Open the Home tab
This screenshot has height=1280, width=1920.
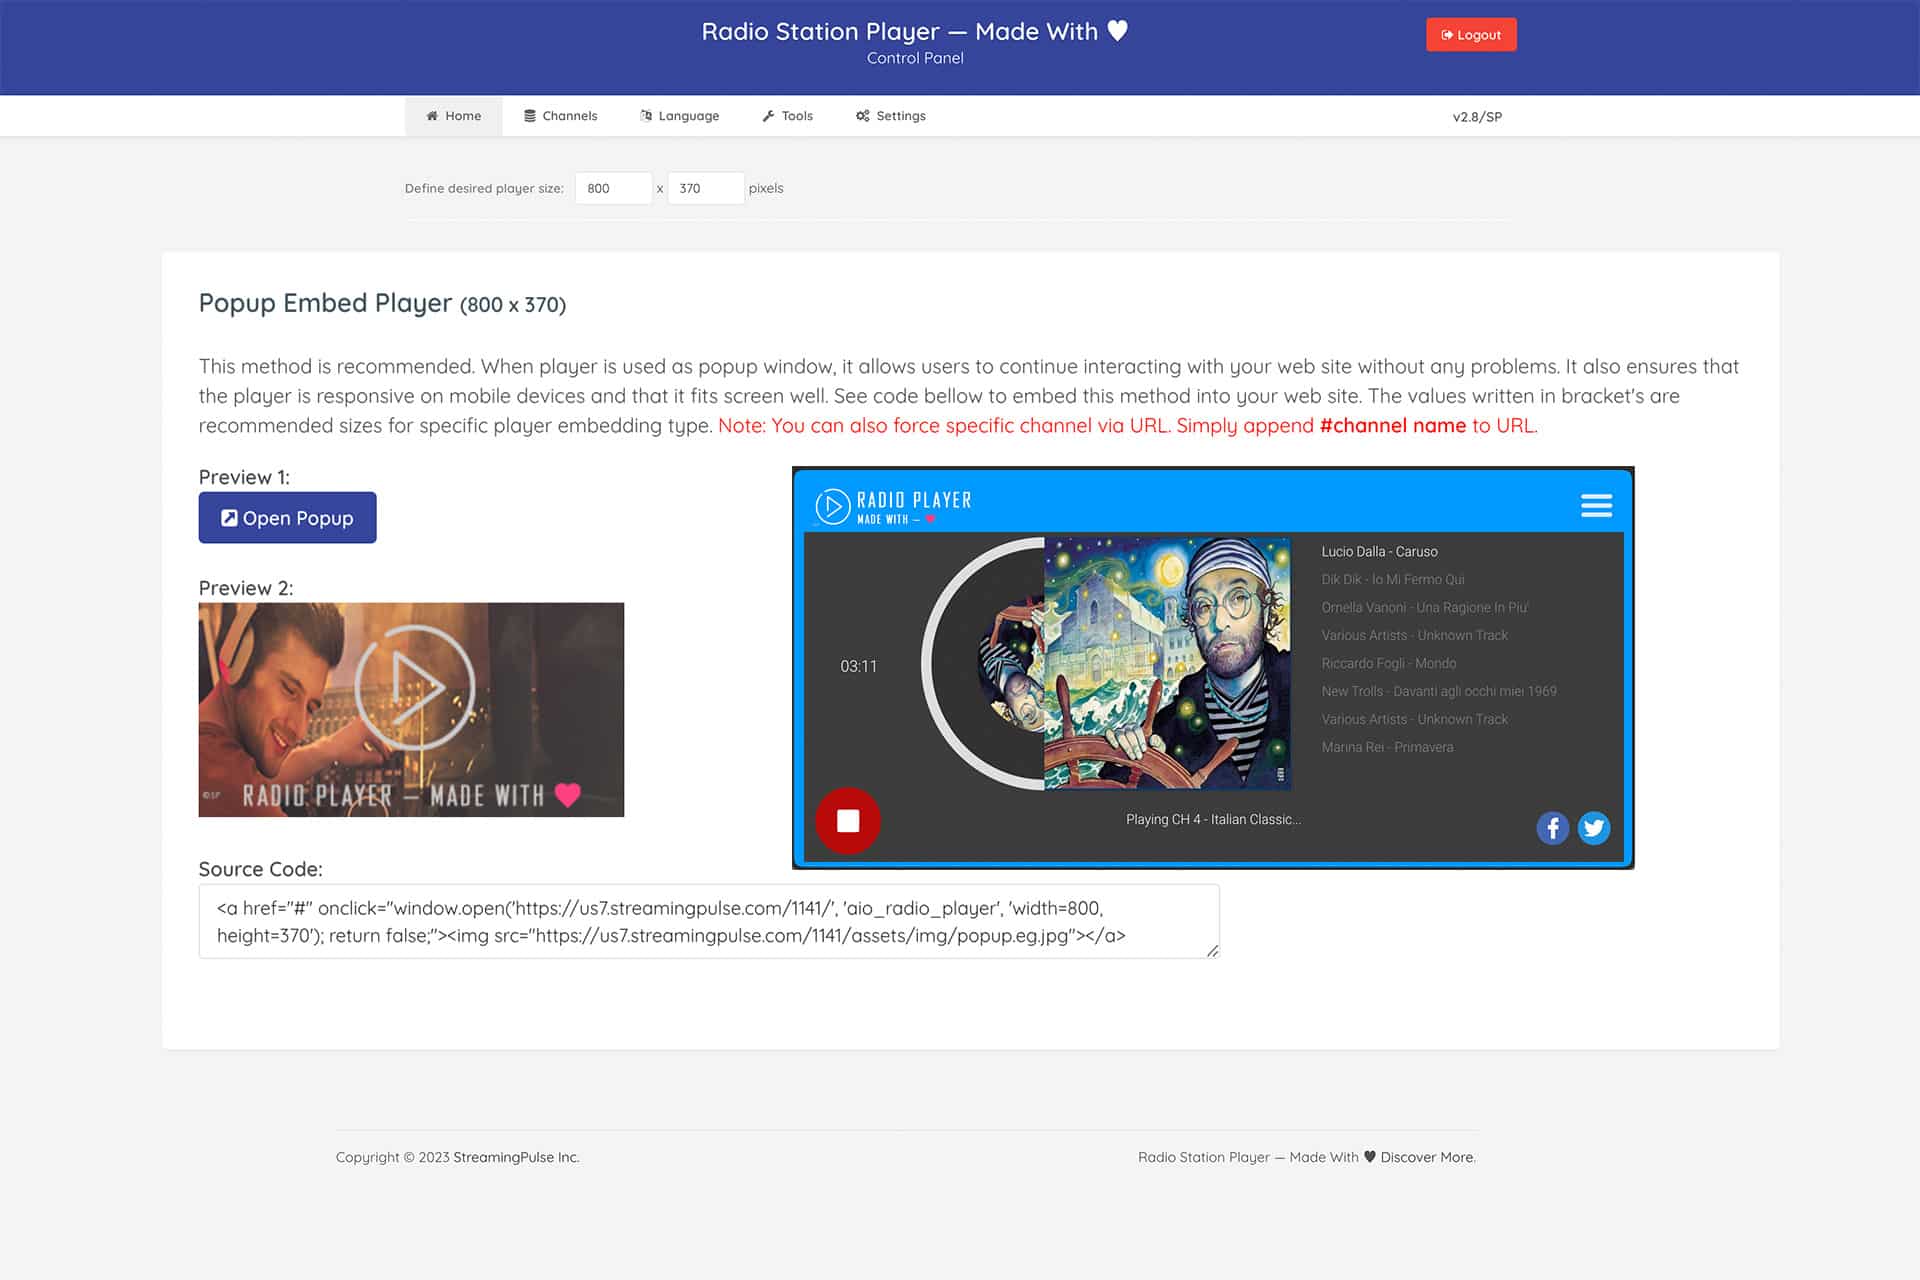(454, 116)
